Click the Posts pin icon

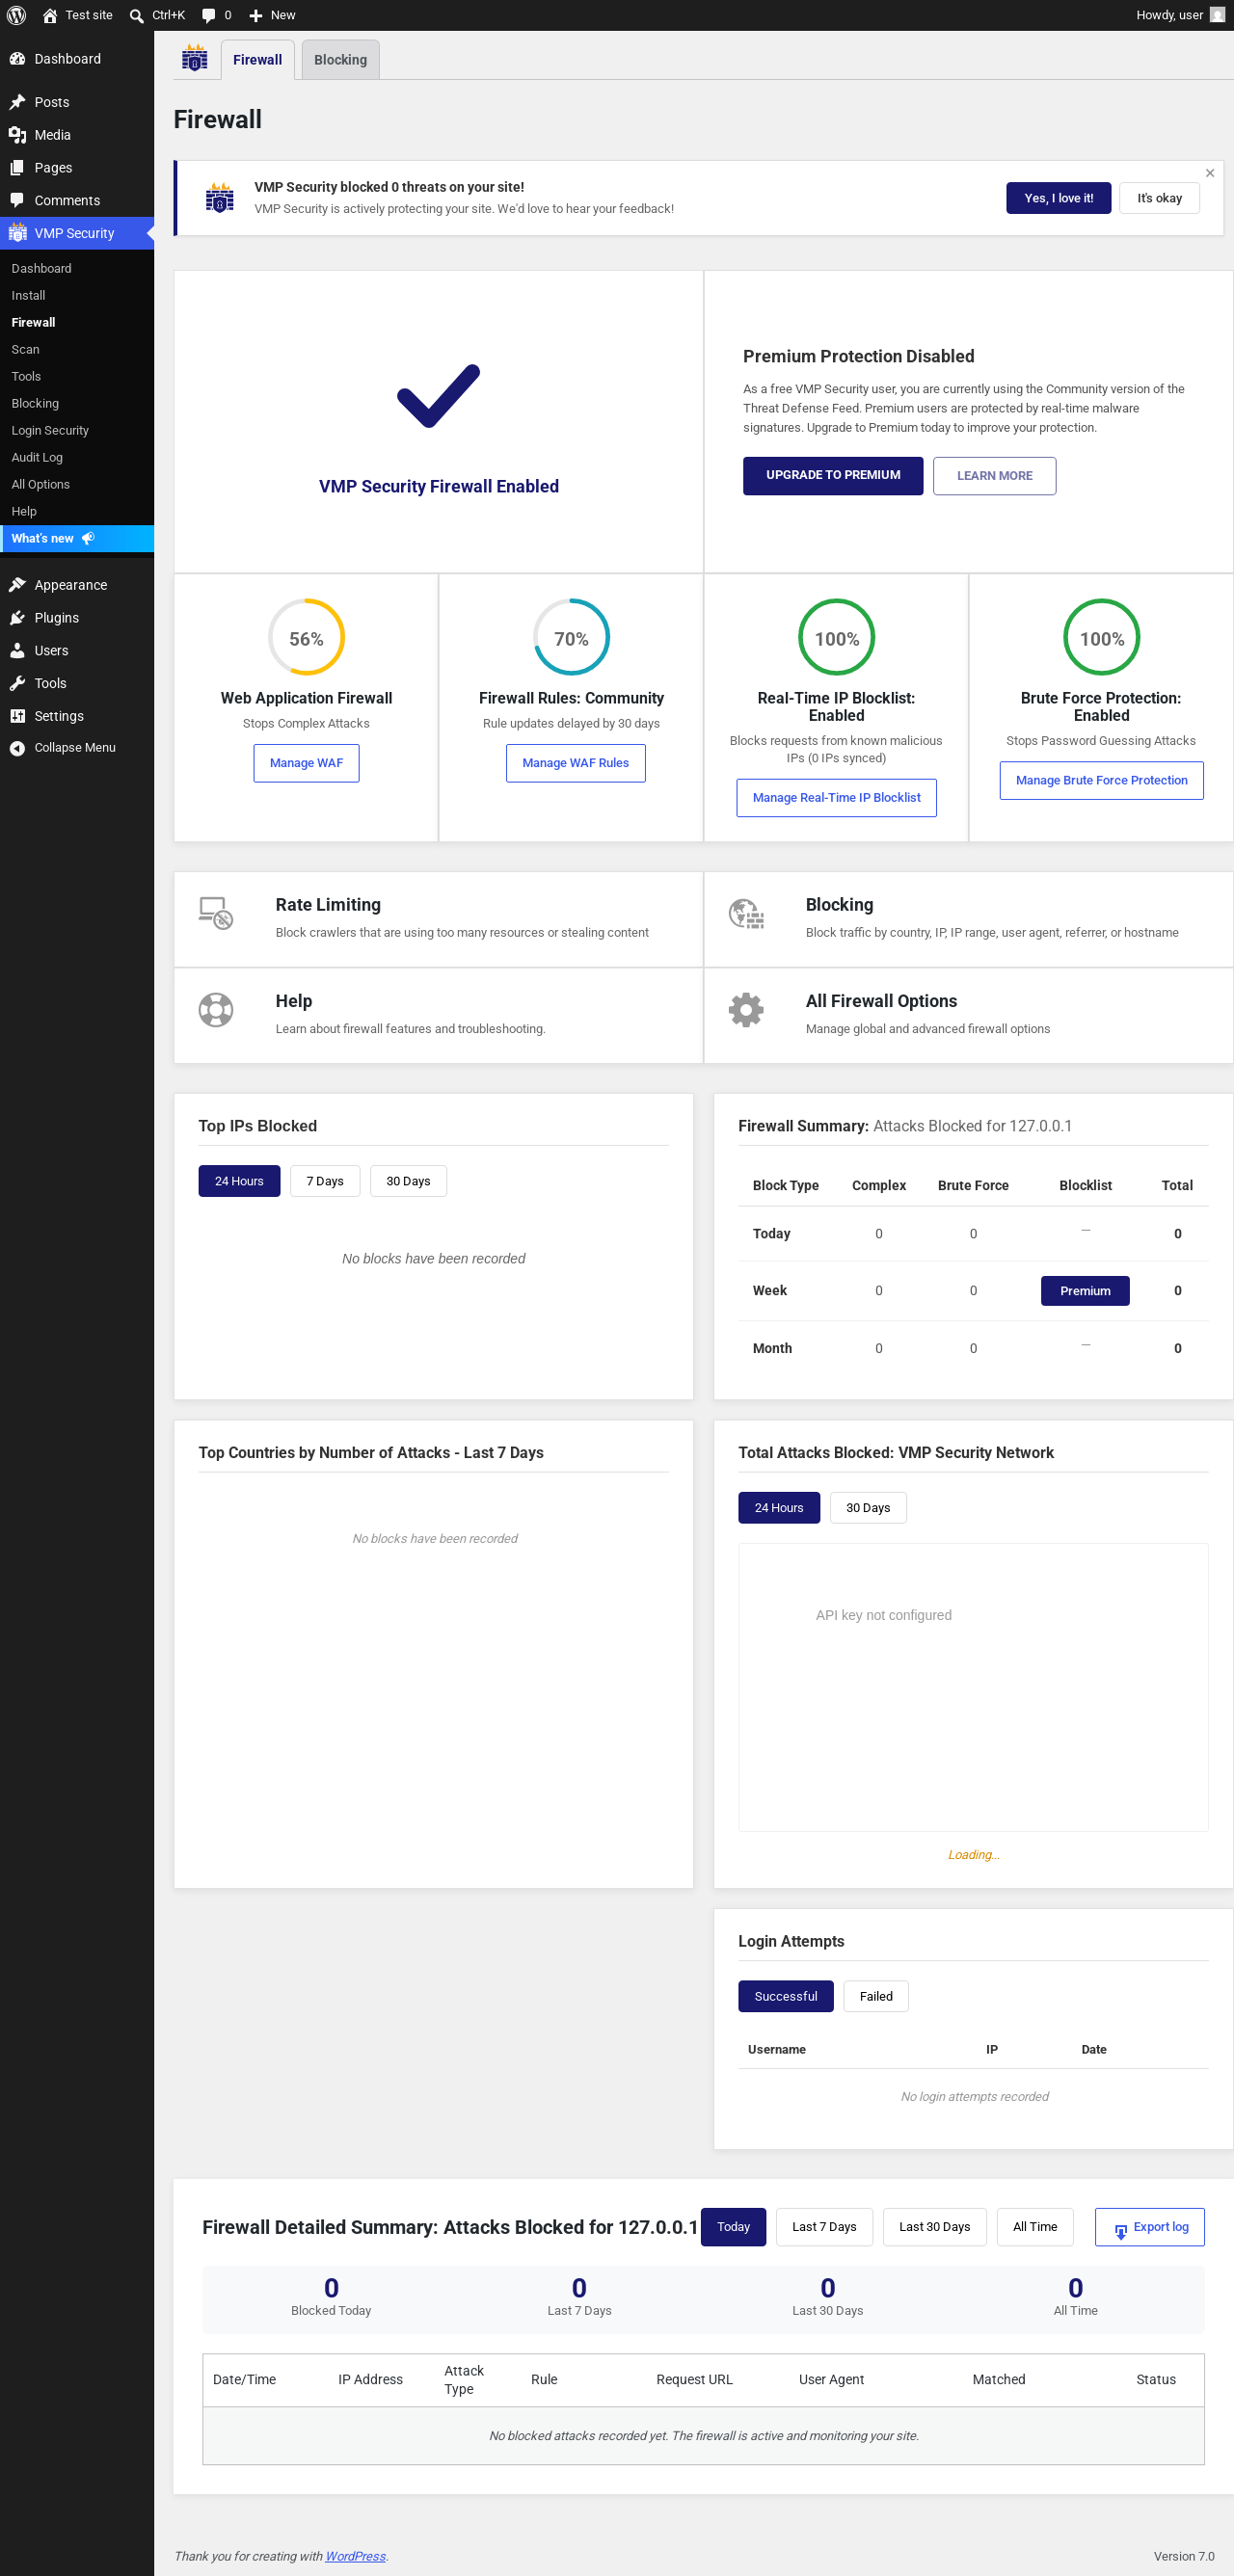[17, 102]
